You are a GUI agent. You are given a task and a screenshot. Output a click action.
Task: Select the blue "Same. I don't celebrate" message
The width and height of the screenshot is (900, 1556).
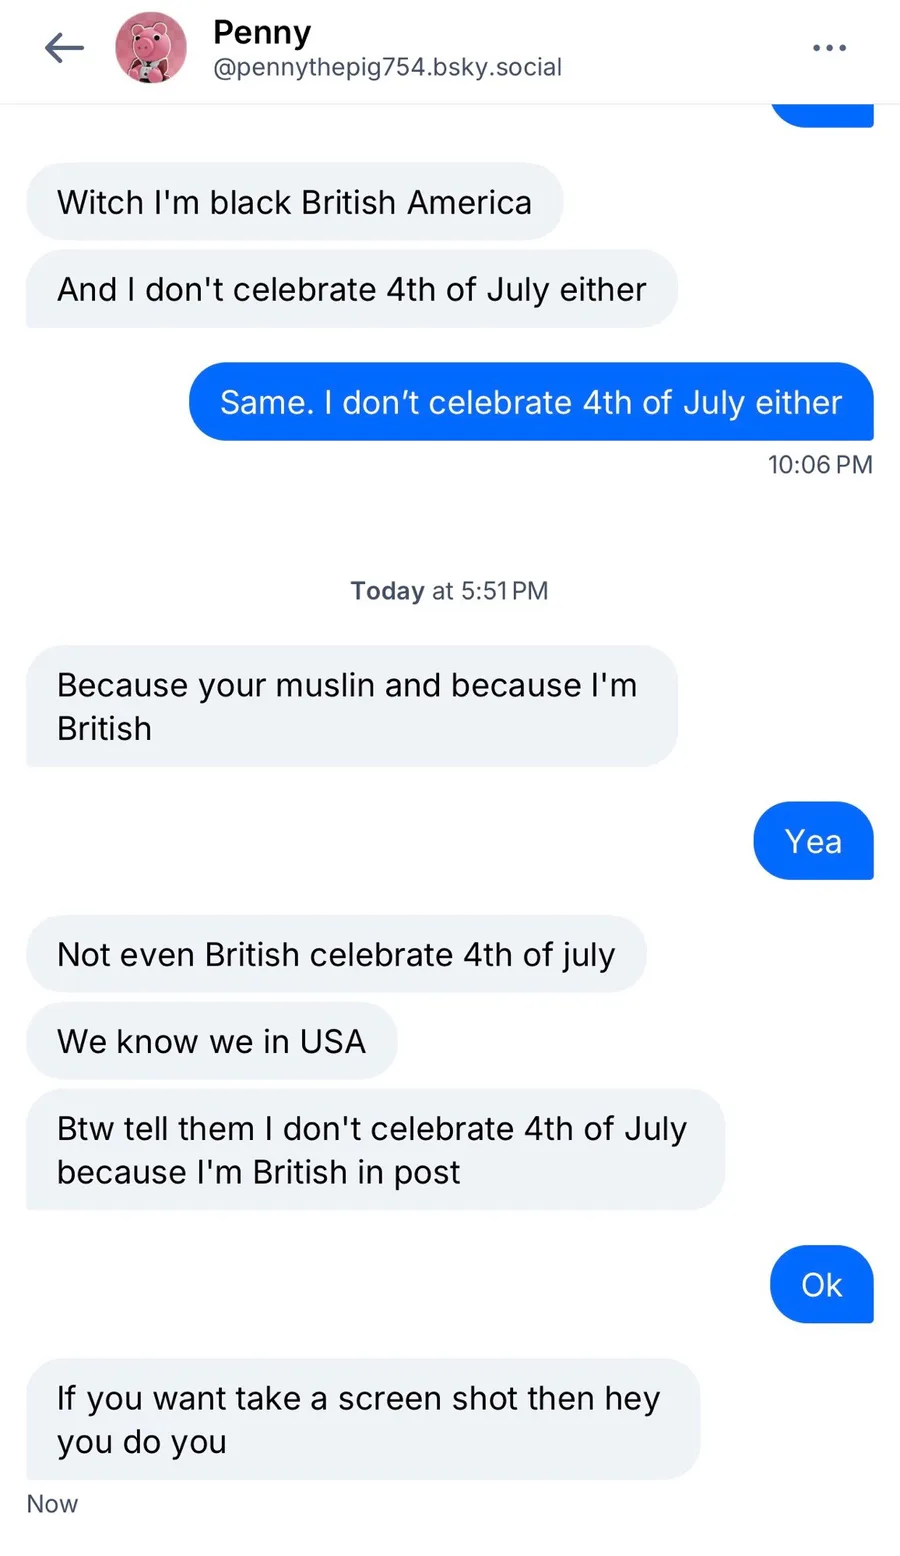tap(531, 402)
